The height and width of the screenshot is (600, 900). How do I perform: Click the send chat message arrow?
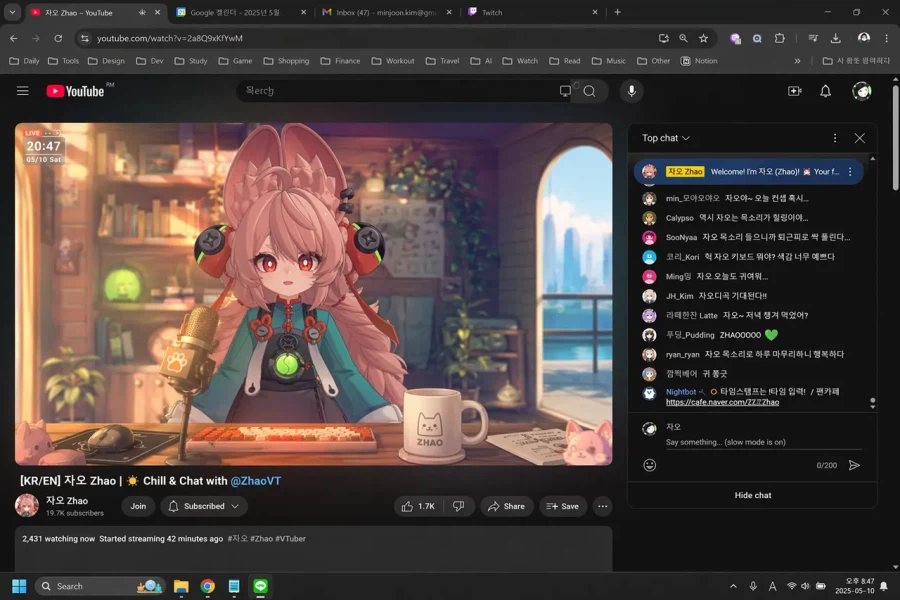[854, 465]
